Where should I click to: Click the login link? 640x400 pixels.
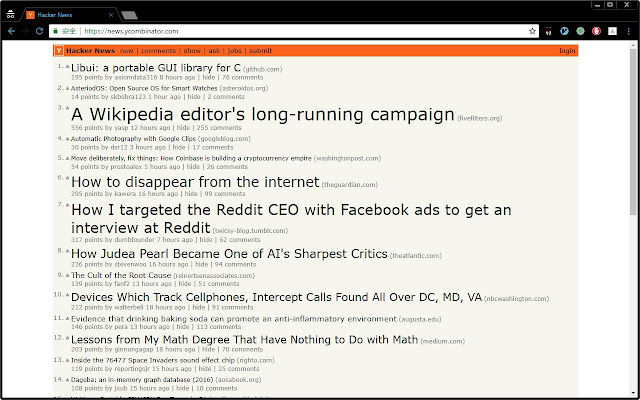pyautogui.click(x=567, y=51)
